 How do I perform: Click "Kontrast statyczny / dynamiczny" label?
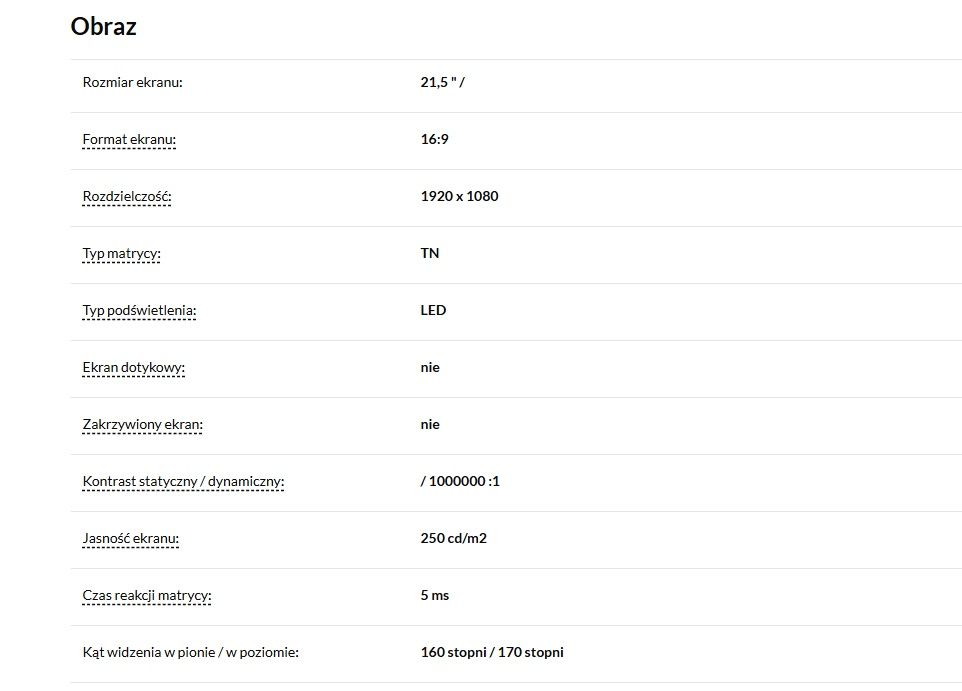point(184,481)
